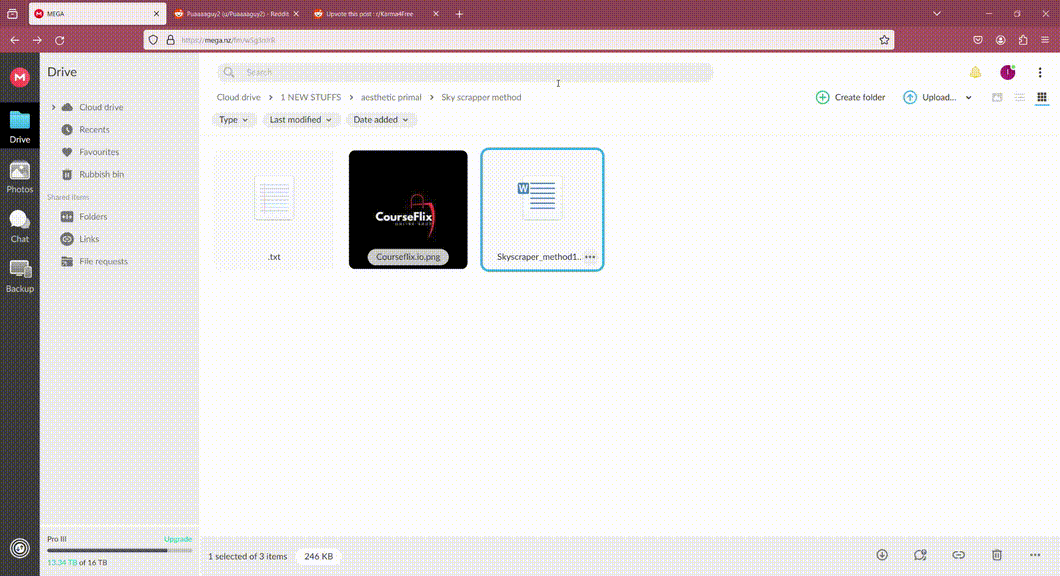Viewport: 1060px width, 576px height.
Task: Open Firefox extensions icon
Action: pos(1023,41)
